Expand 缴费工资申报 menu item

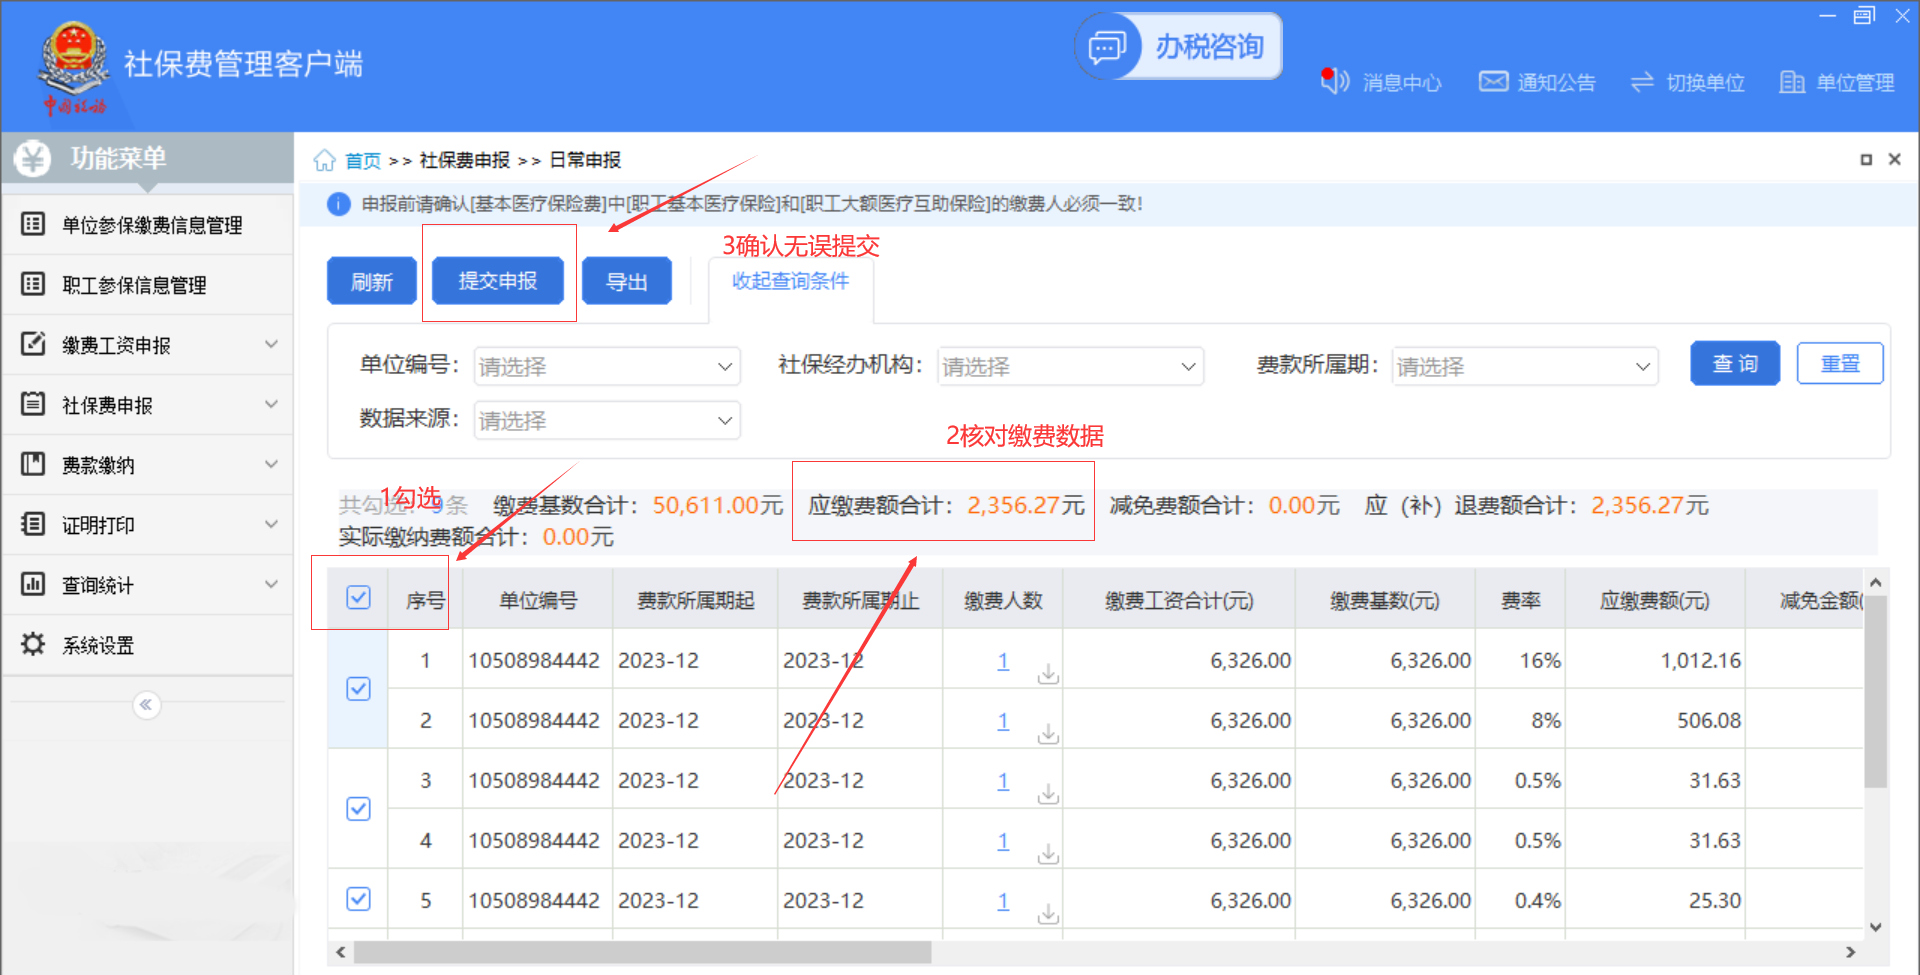point(148,345)
